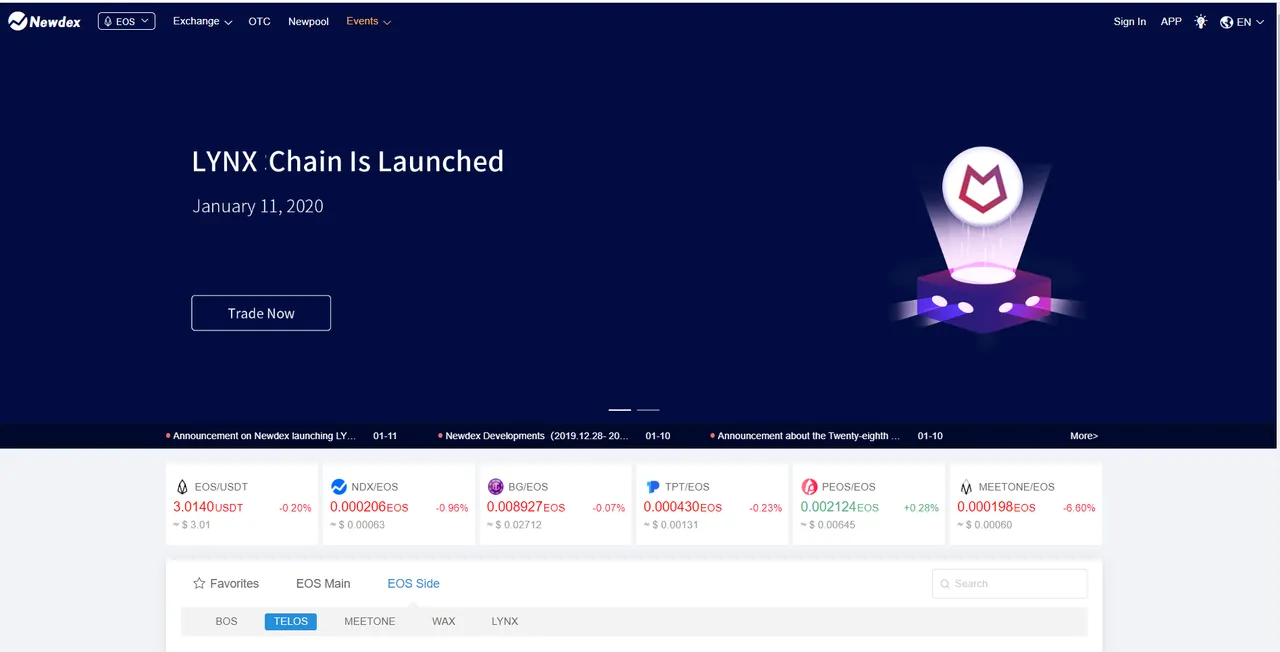The width and height of the screenshot is (1280, 652).
Task: Expand the Exchange menu
Action: coord(202,21)
